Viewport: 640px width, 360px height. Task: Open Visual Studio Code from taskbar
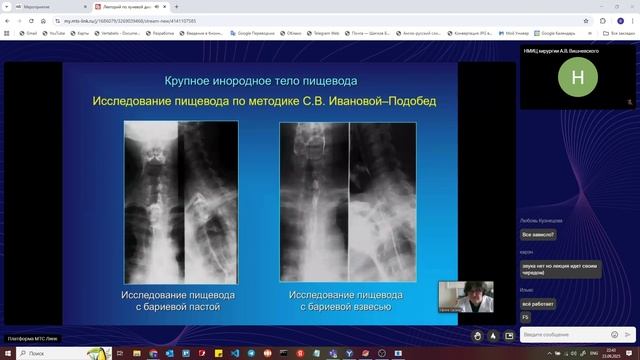coord(235,353)
